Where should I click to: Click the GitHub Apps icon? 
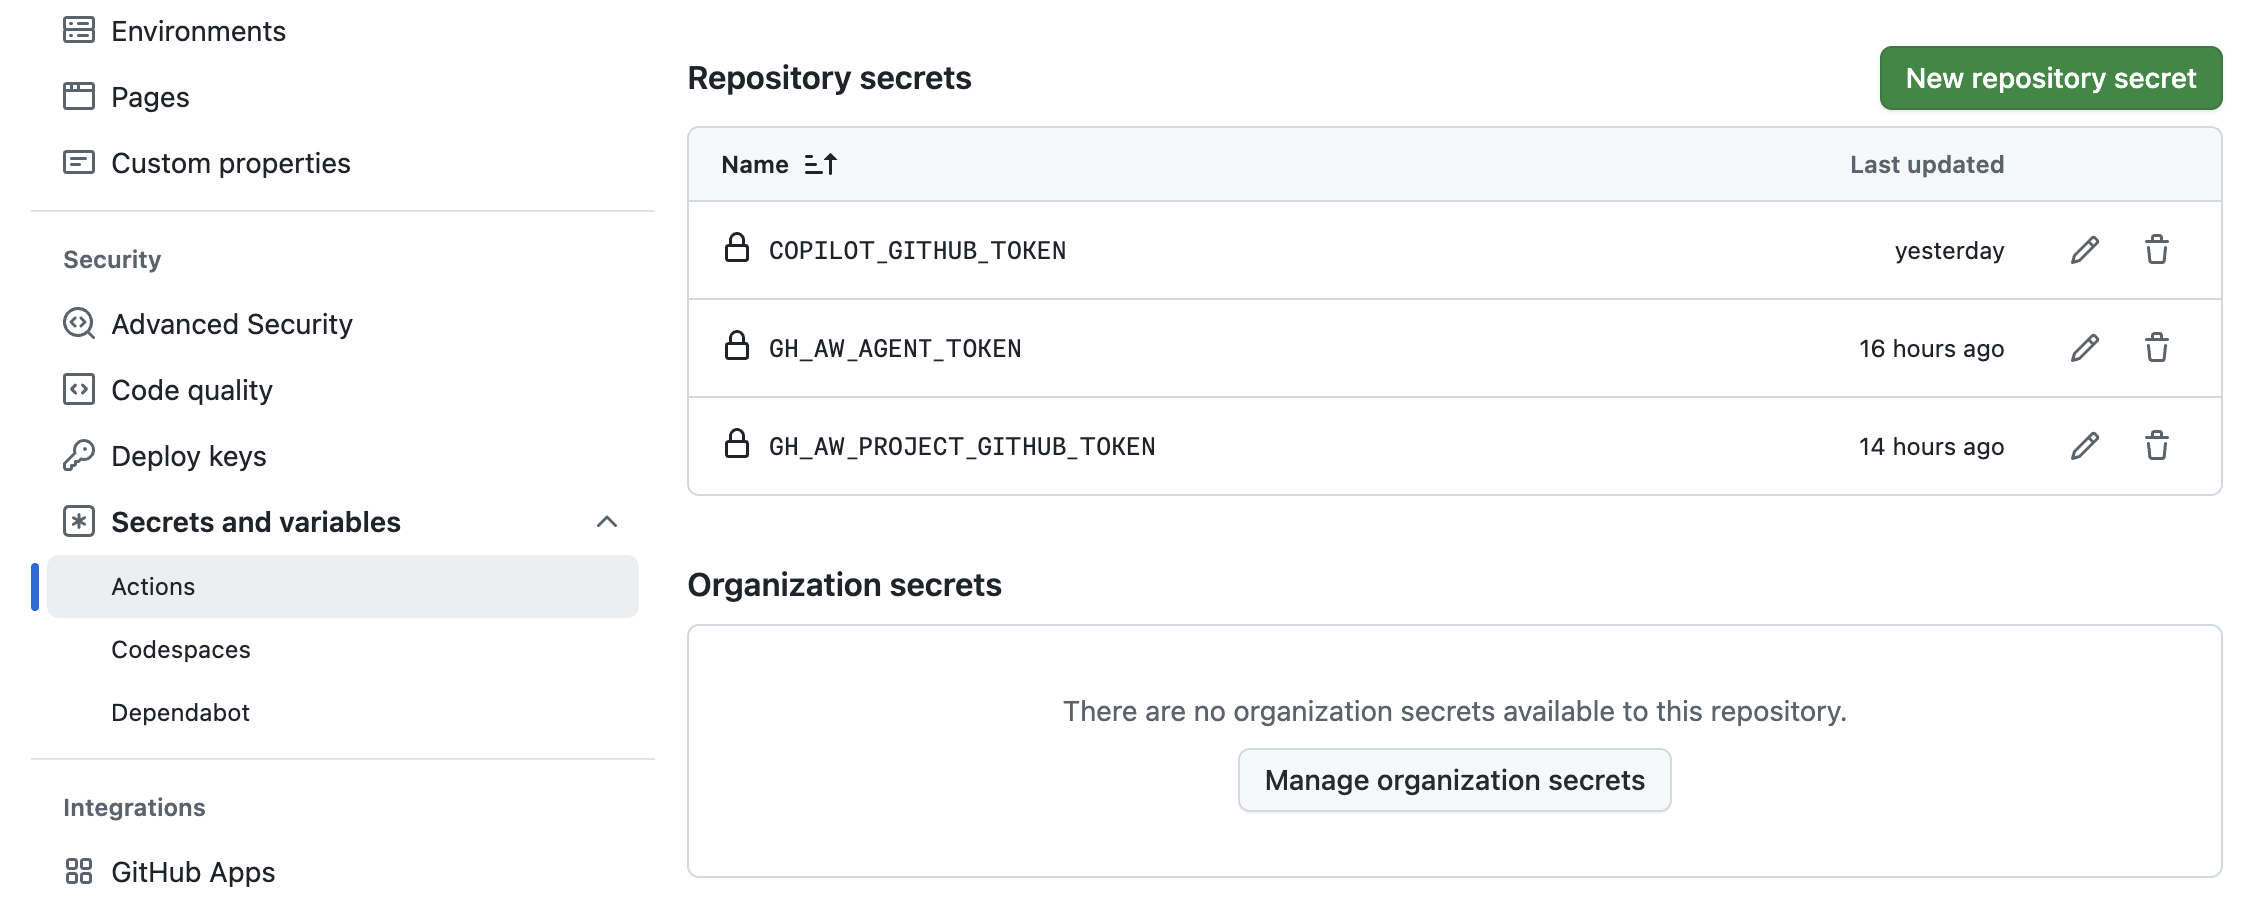[77, 871]
